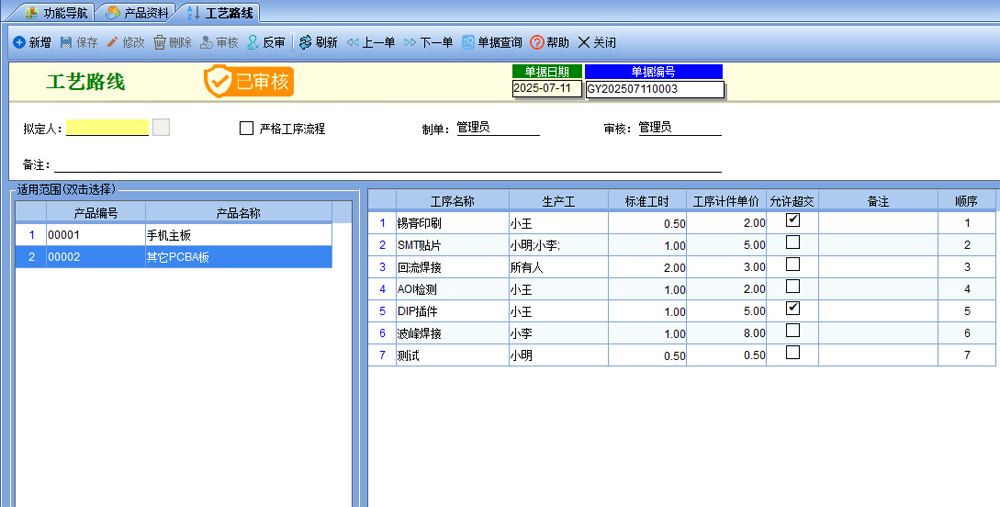Toggle 允许超交 for DIP插件 row
Viewport: 1000px width, 507px height.
point(793,309)
